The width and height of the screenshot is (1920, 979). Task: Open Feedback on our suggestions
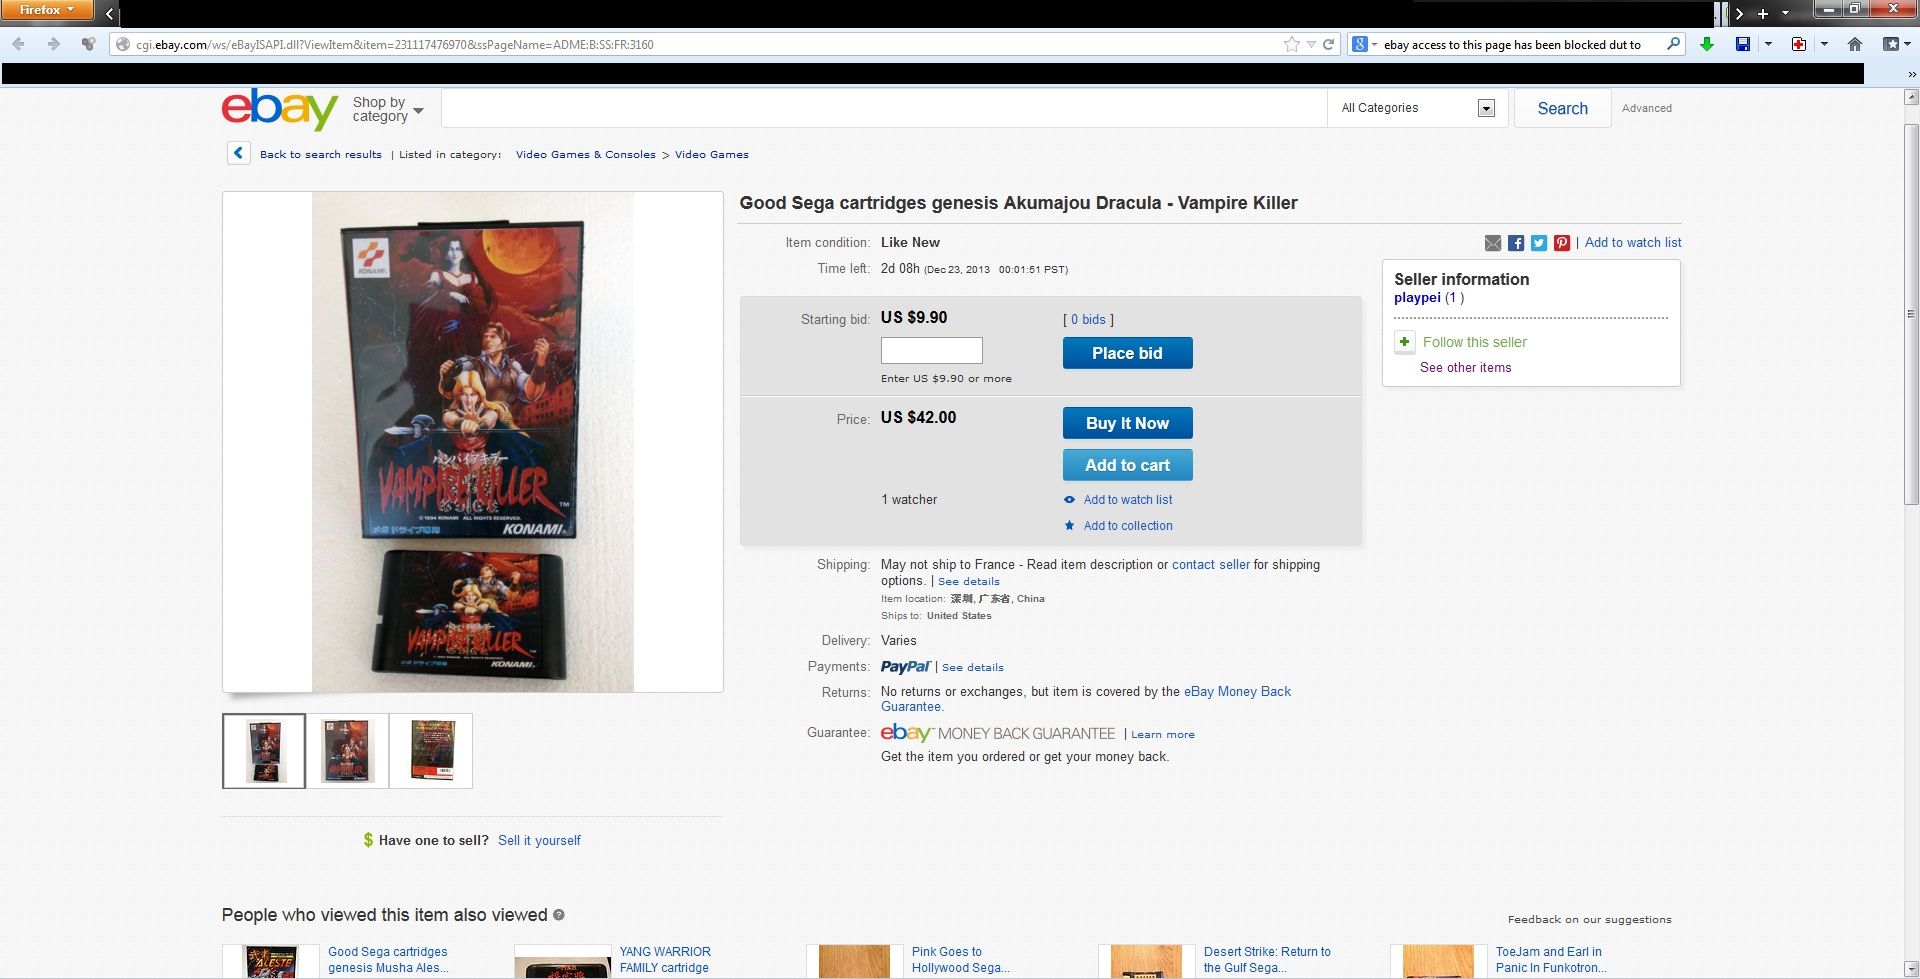[1590, 919]
